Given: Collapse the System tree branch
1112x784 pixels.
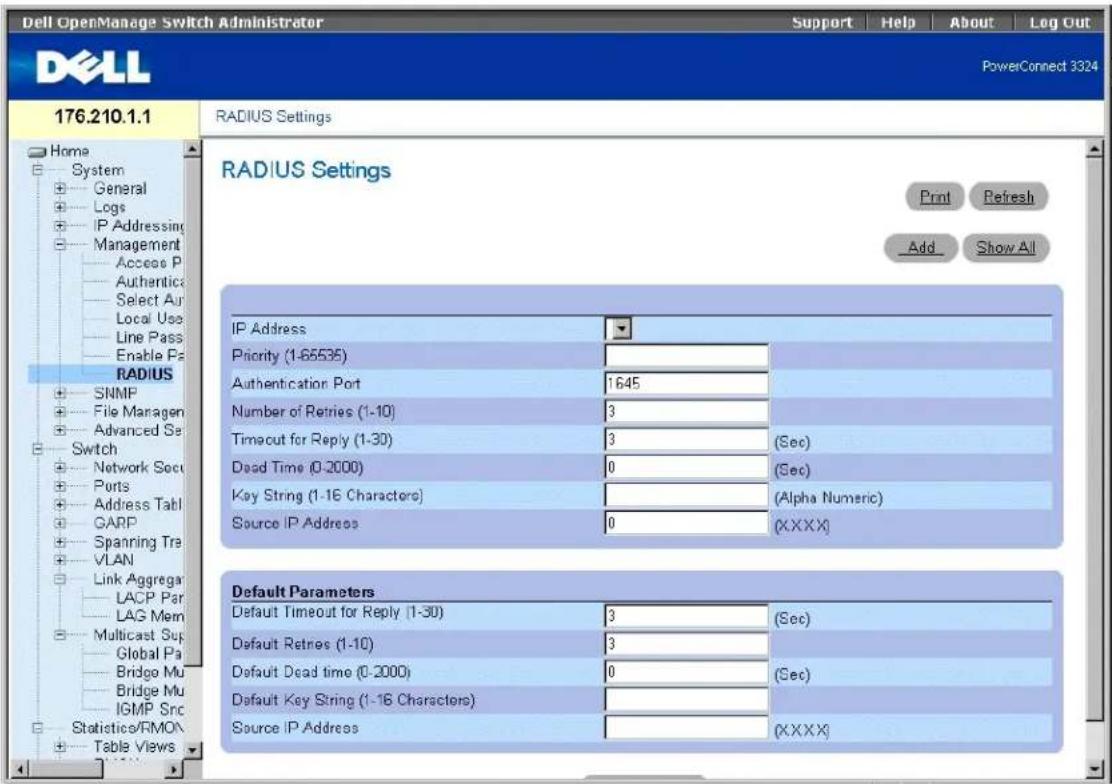Looking at the screenshot, I should (x=38, y=170).
